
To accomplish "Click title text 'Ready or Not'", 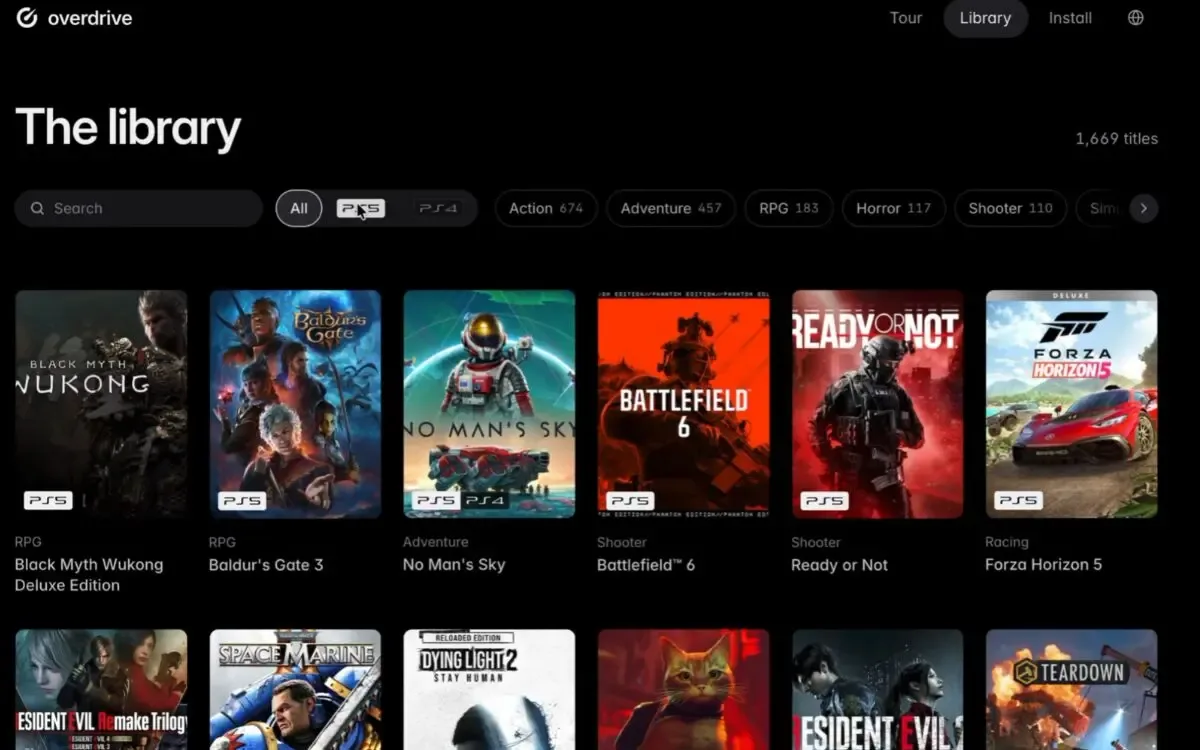I will (x=839, y=565).
